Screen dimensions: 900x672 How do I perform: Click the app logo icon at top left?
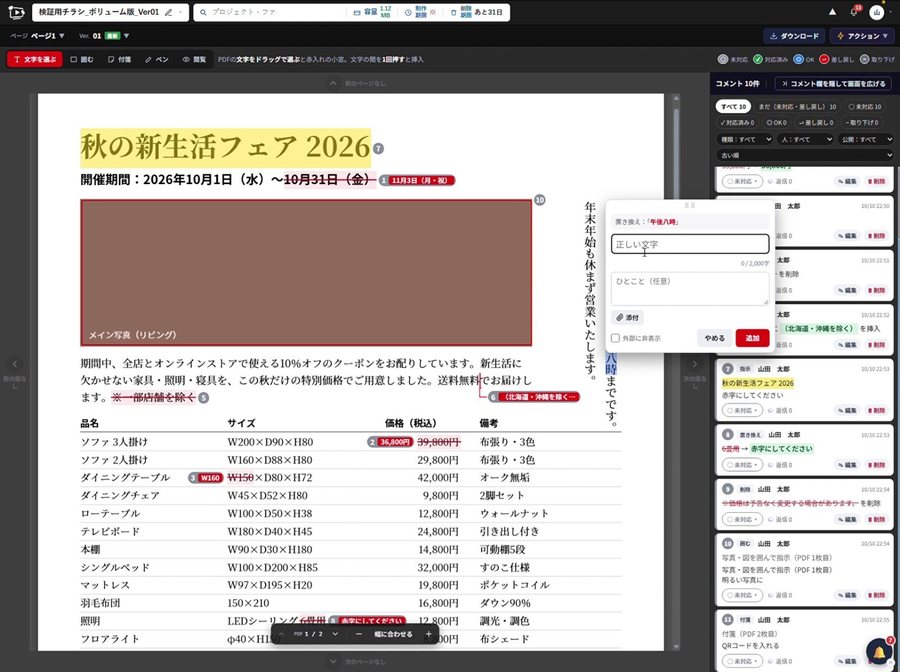click(16, 12)
